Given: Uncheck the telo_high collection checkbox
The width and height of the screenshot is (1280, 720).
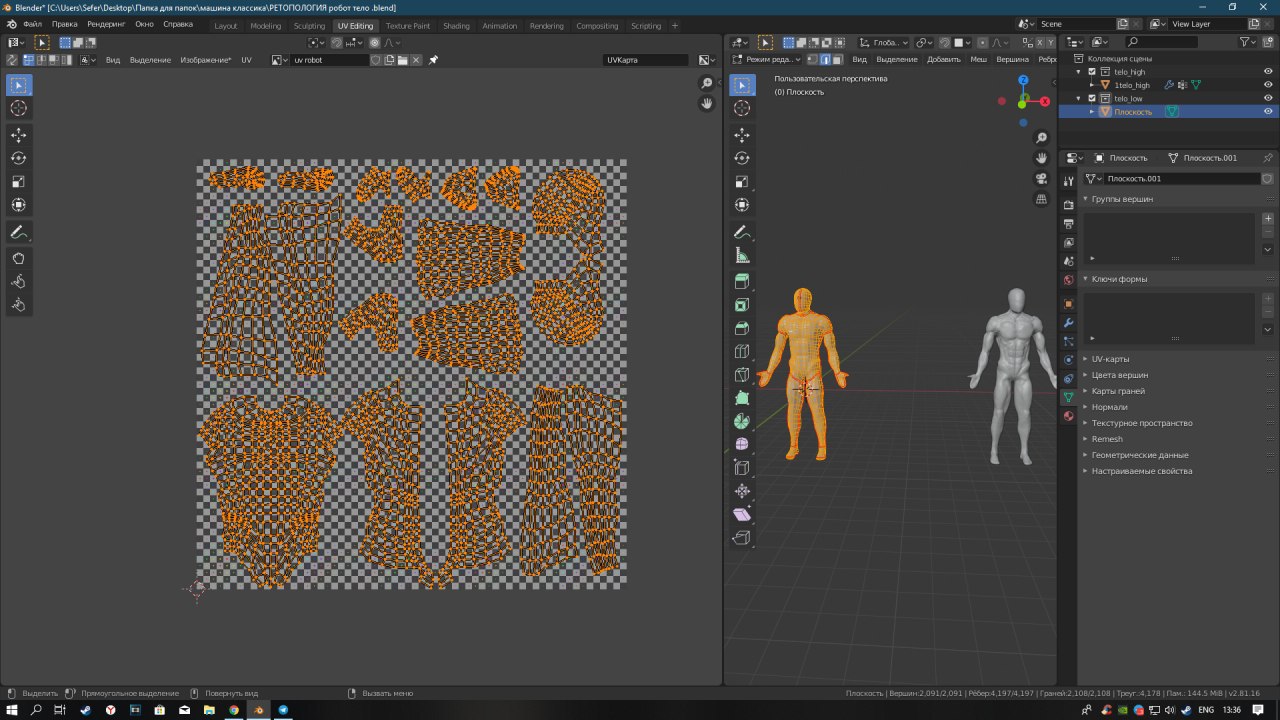Looking at the screenshot, I should (1092, 72).
